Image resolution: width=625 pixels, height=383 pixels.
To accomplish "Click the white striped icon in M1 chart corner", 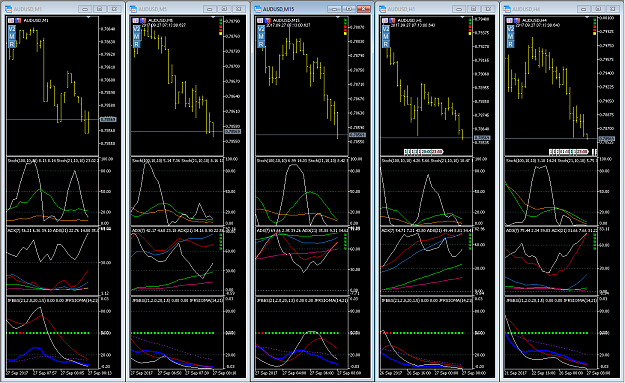I will (x=11, y=20).
